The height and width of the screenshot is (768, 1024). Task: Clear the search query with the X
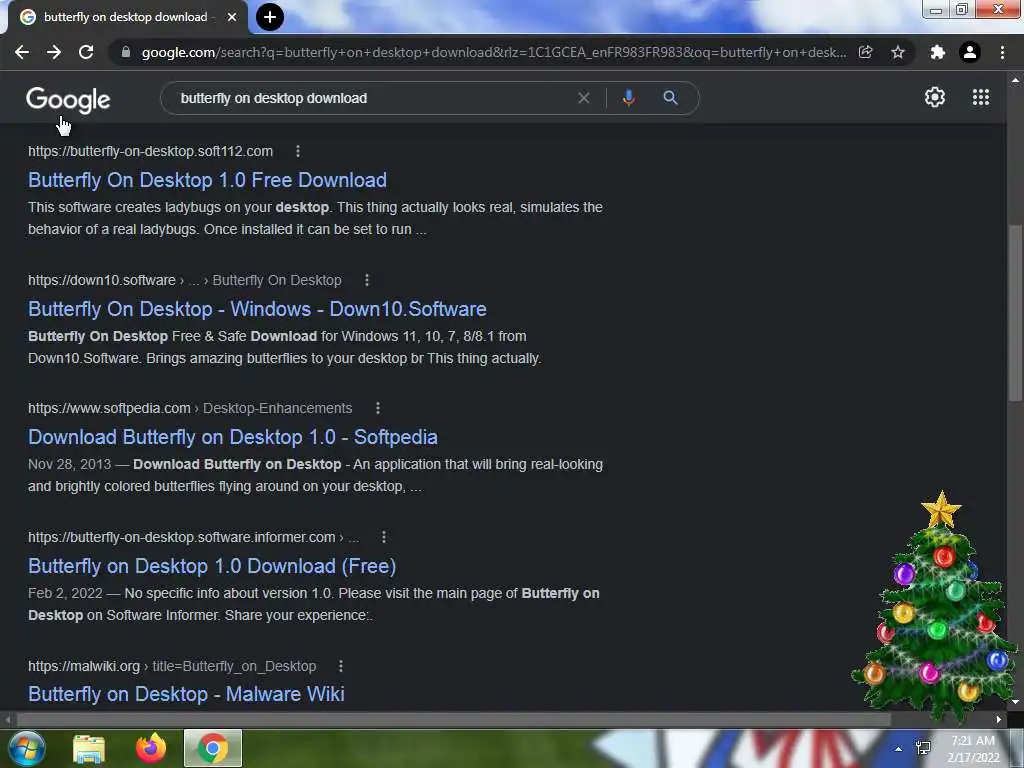coord(584,98)
